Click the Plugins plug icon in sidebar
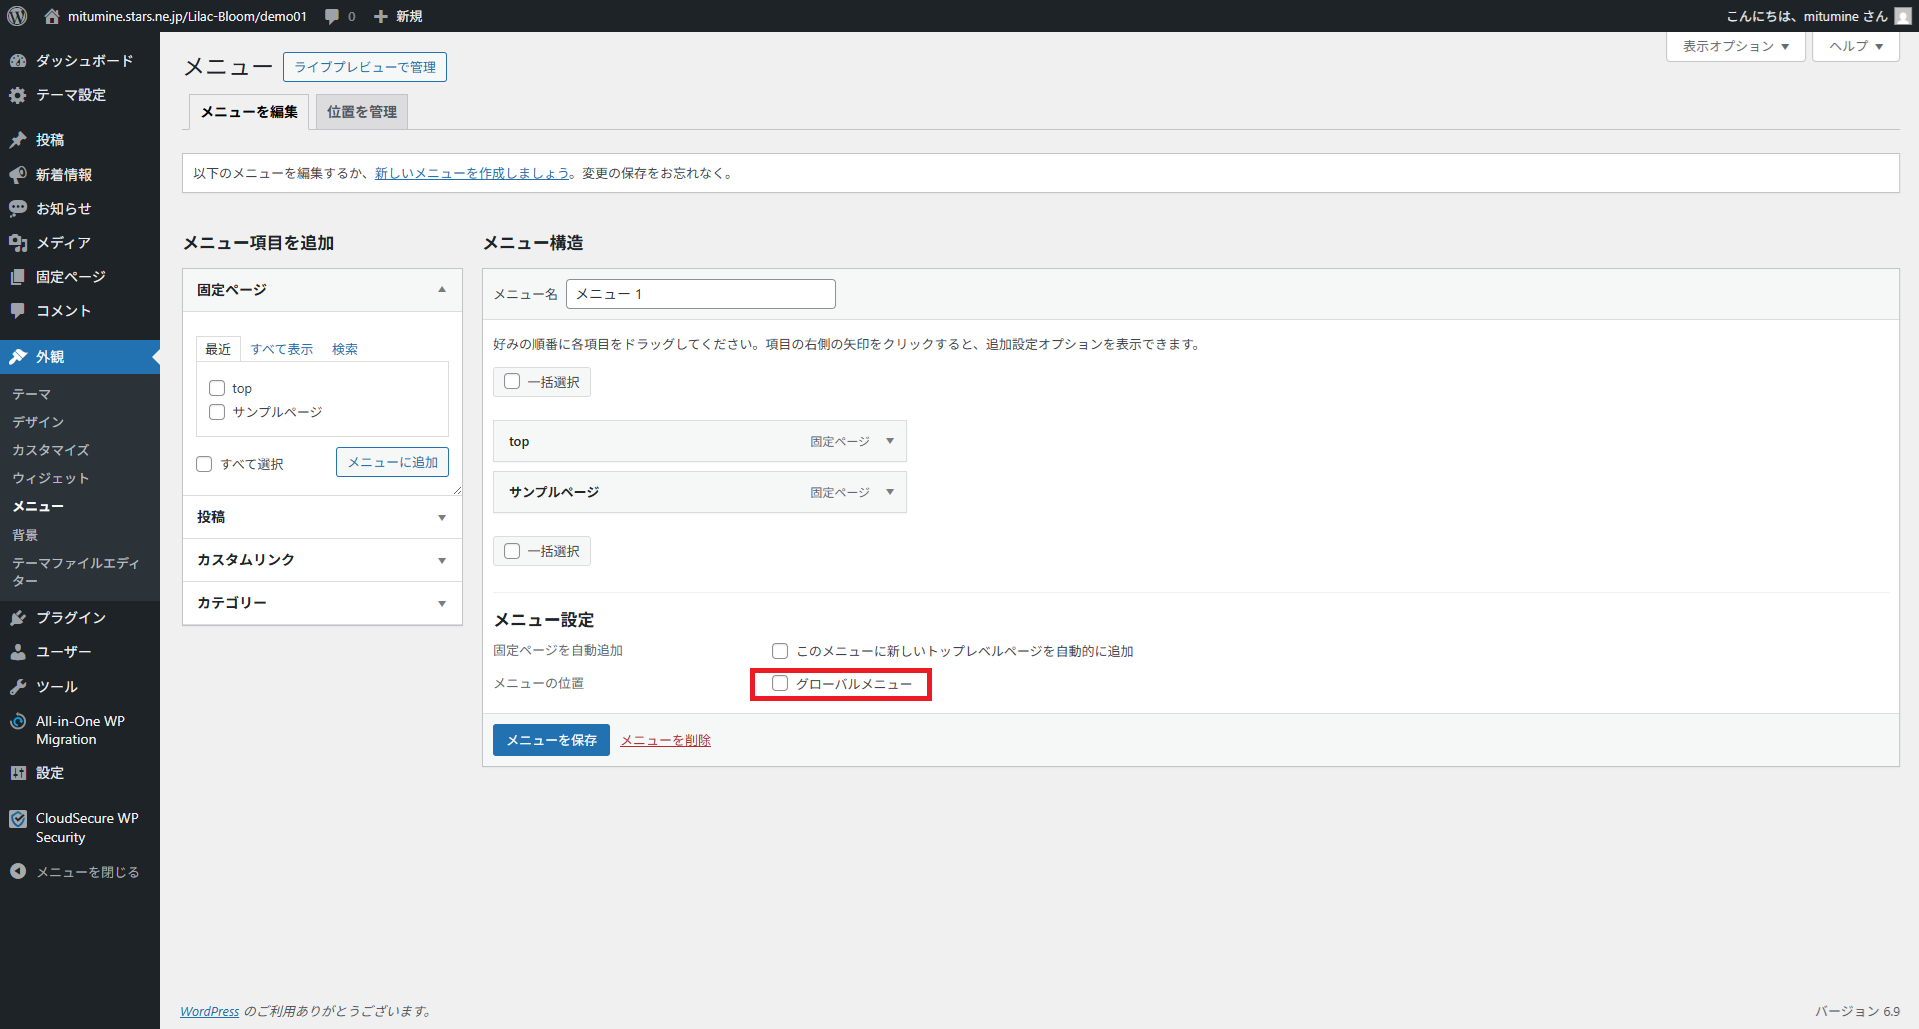Viewport: 1919px width, 1029px height. tap(18, 618)
